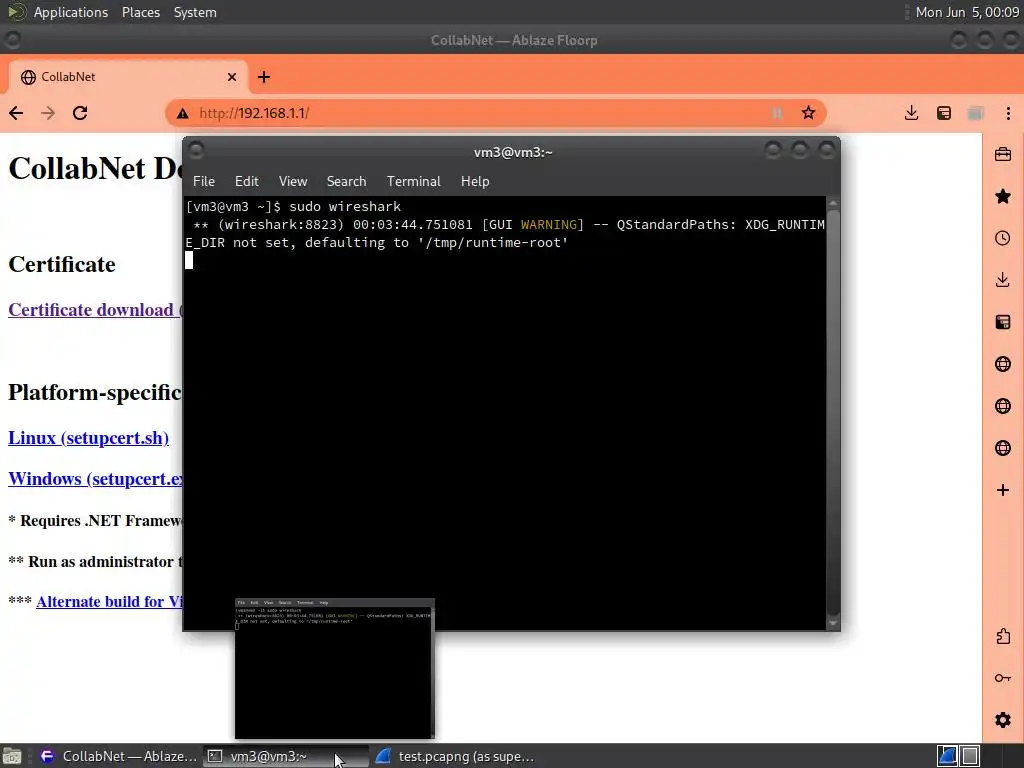Click the Certificate download link
Screen dimensions: 1024x768
pyautogui.click(x=95, y=310)
